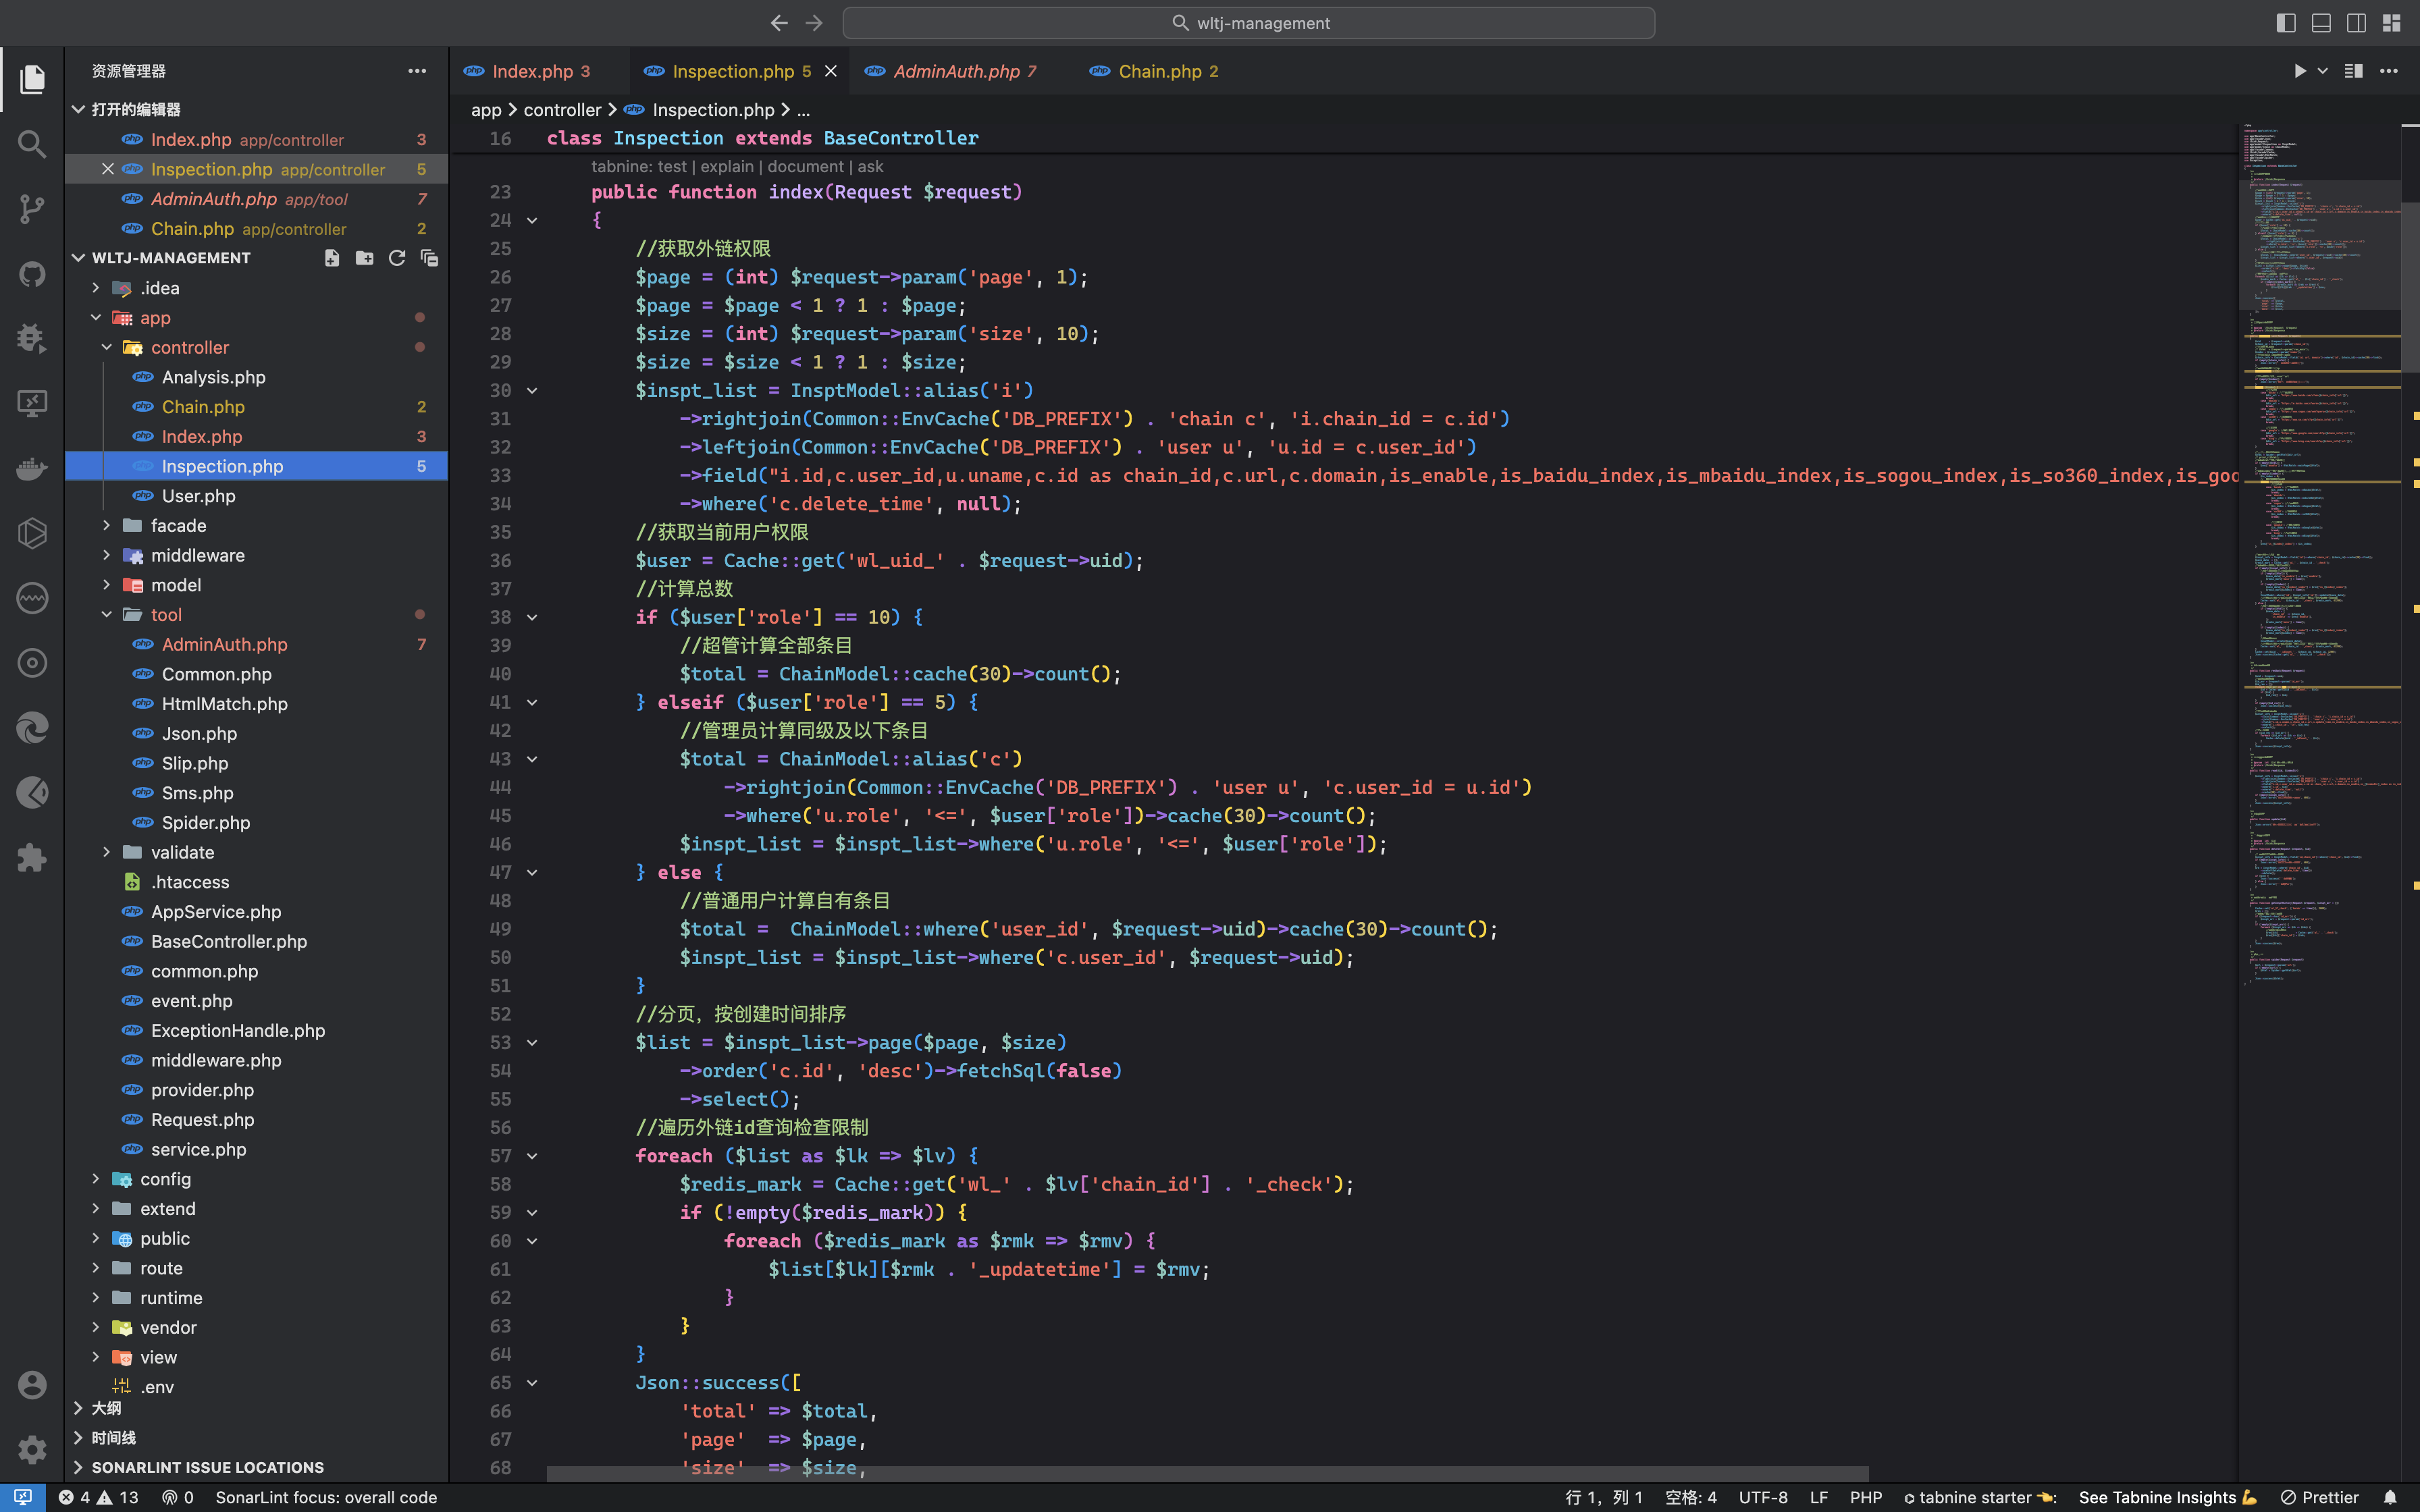Screen dimensions: 2420x1512
Task: Expand the model folder
Action: (x=107, y=585)
